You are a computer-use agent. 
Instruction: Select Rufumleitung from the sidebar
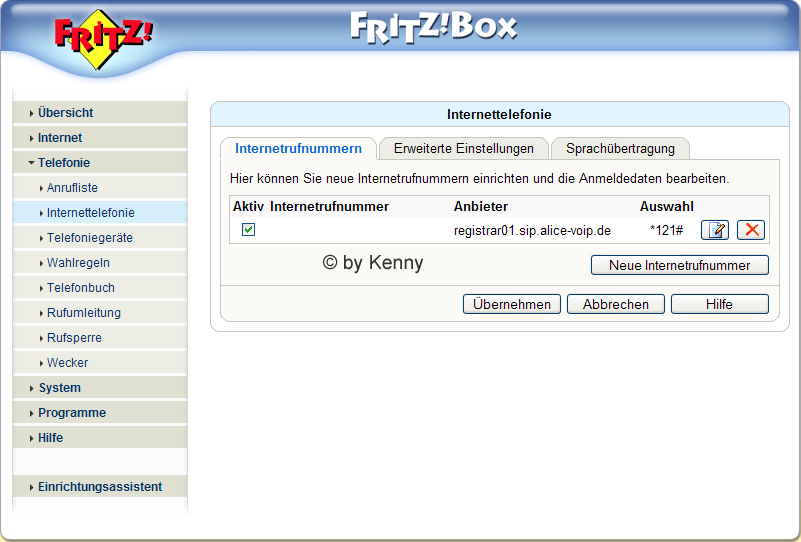(x=83, y=312)
